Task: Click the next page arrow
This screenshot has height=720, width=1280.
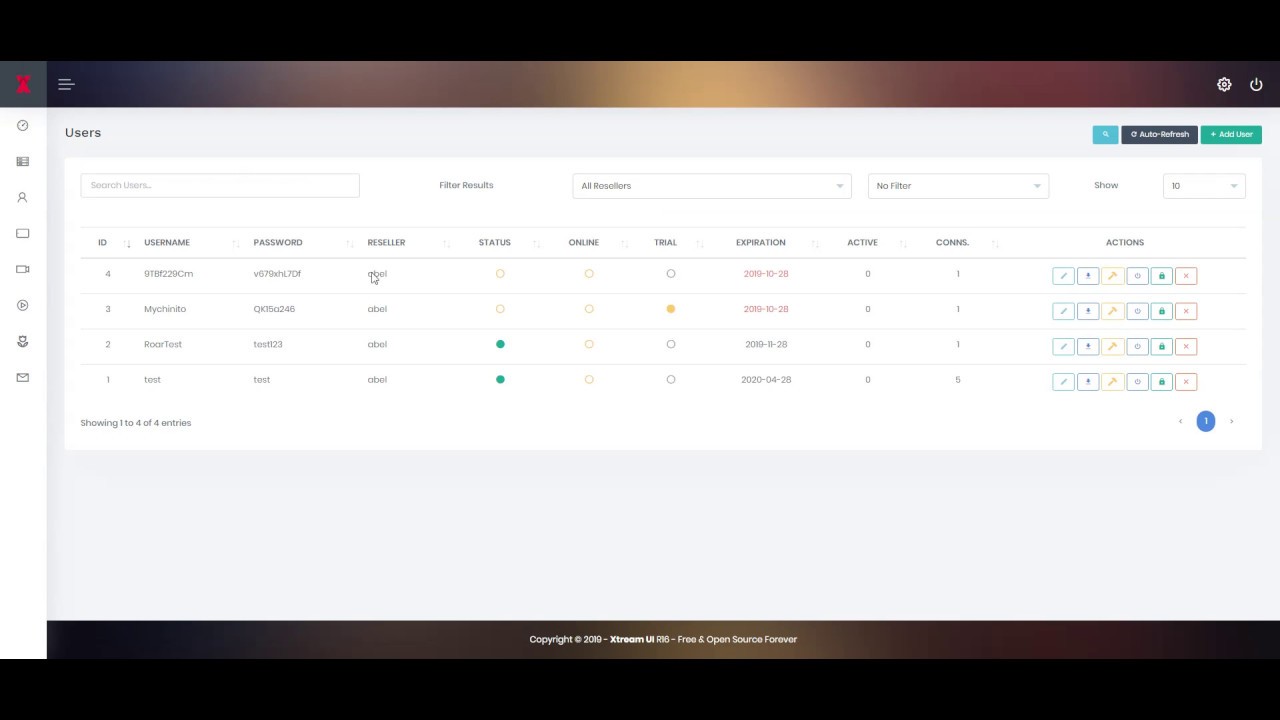Action: click(1231, 422)
